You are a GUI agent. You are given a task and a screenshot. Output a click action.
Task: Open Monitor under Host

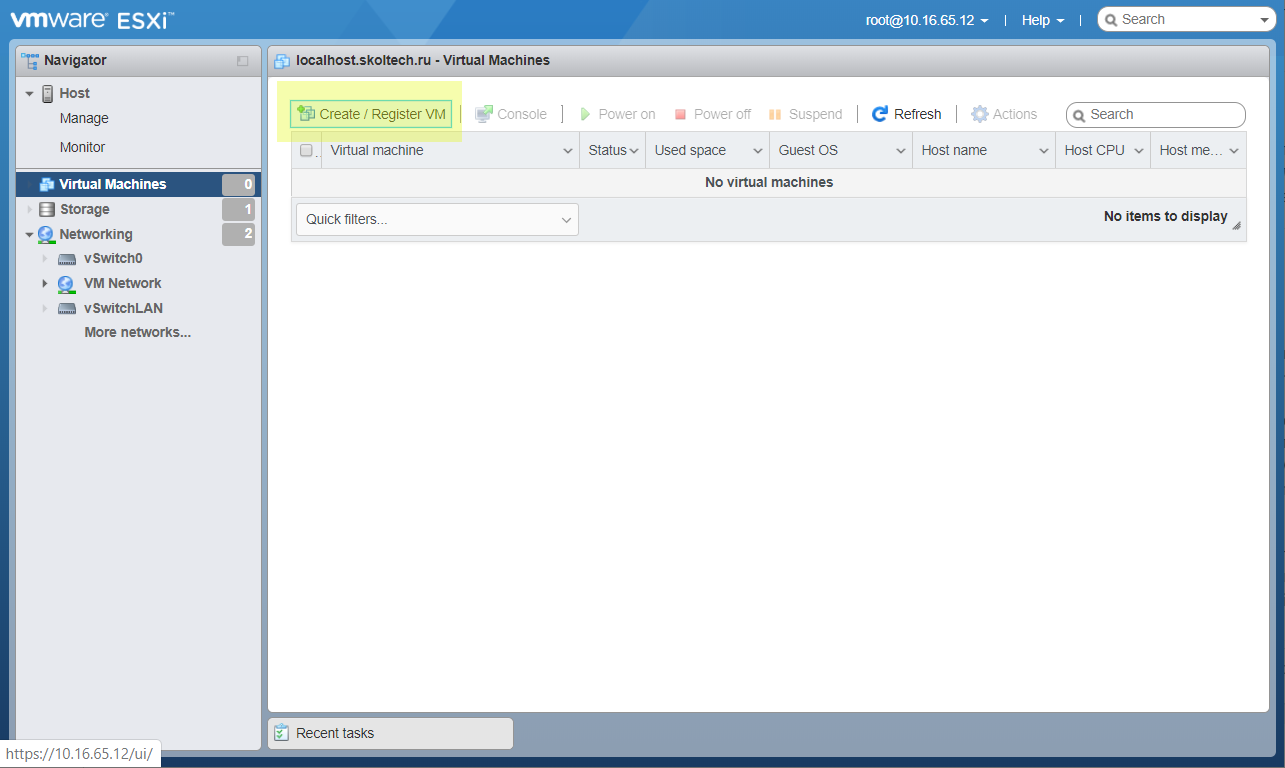point(82,147)
